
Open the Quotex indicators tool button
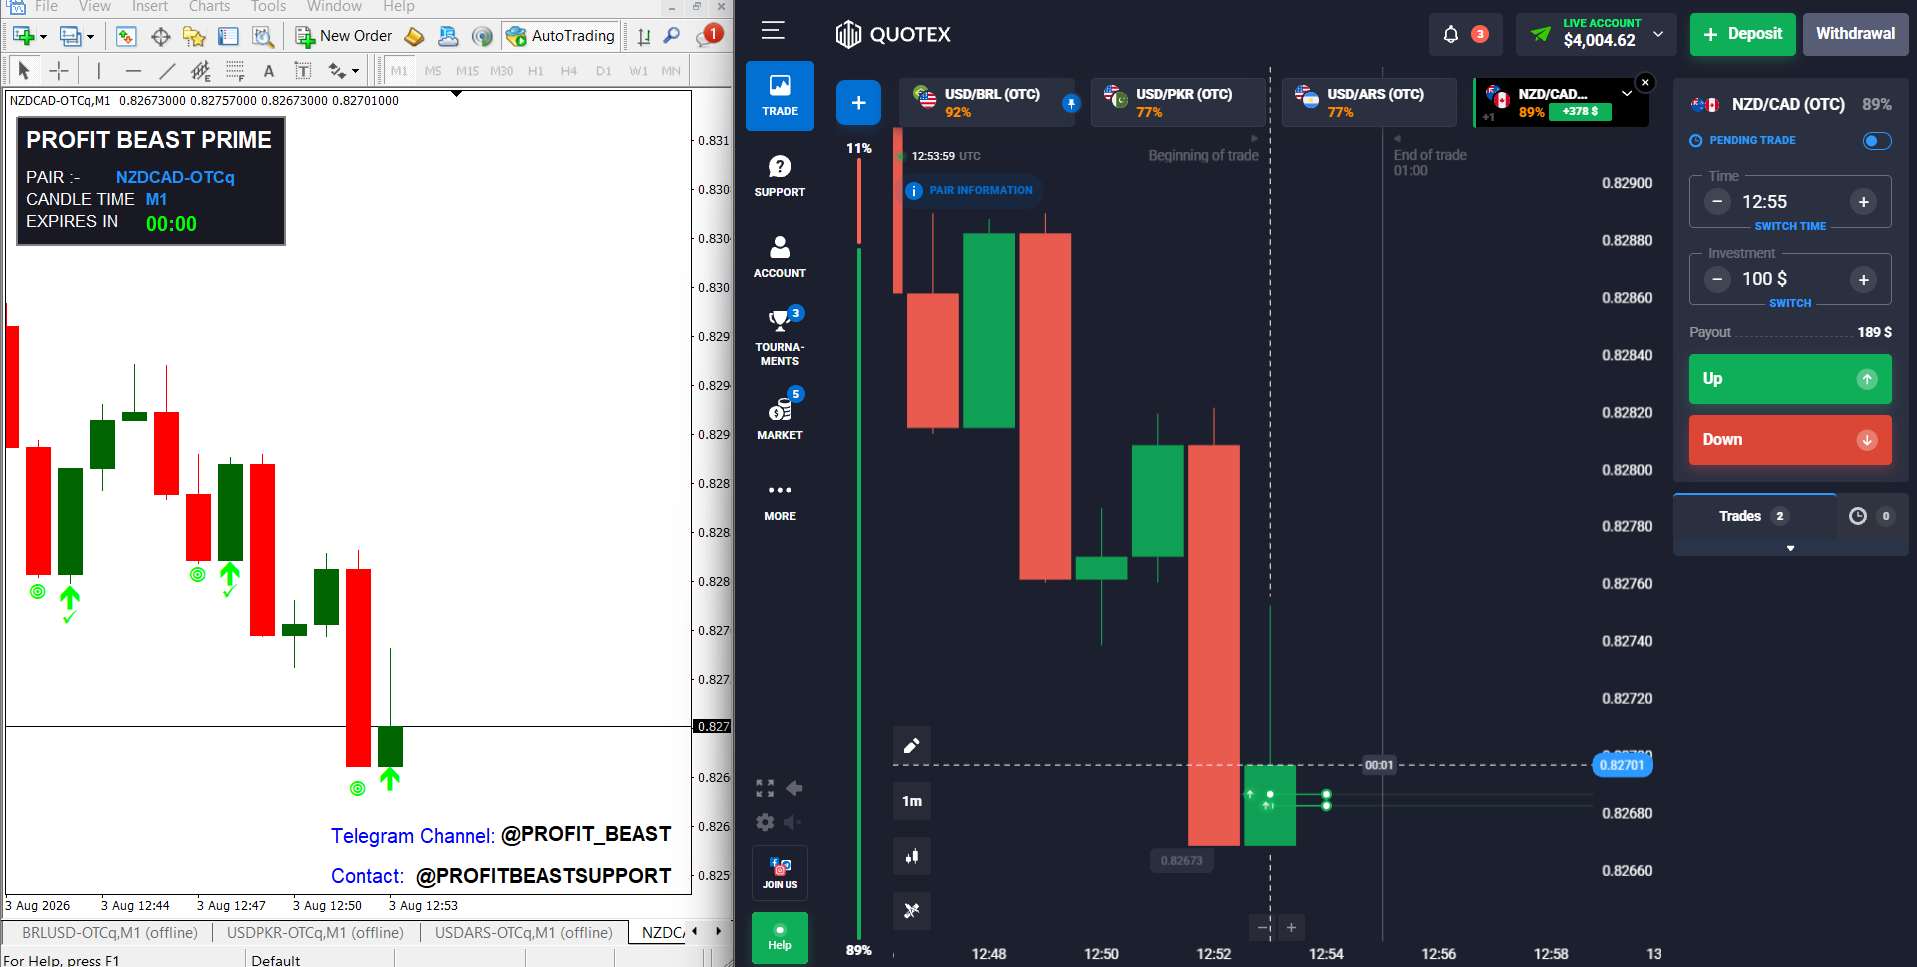(912, 911)
